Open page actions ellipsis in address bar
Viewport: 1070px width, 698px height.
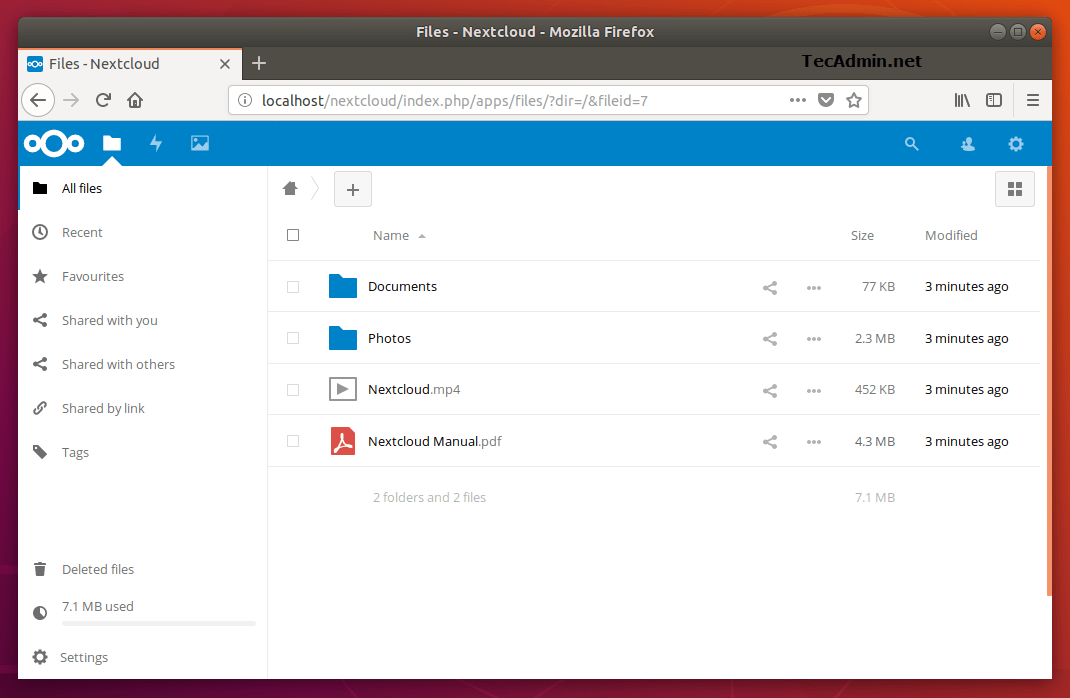(x=798, y=100)
